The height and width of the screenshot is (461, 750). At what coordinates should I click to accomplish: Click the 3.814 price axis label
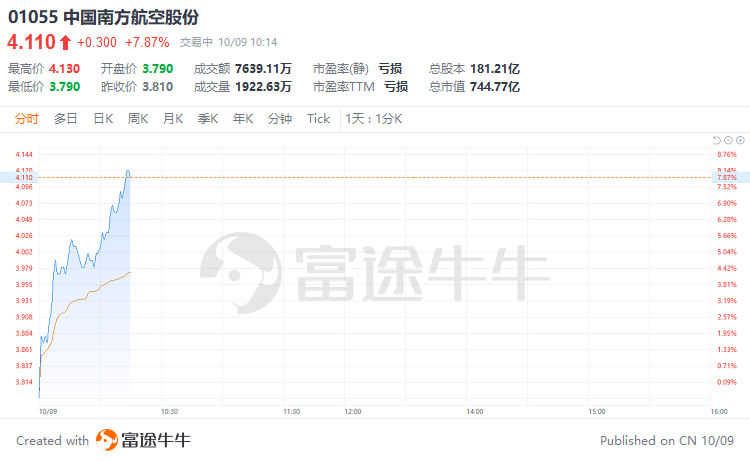[x=24, y=382]
